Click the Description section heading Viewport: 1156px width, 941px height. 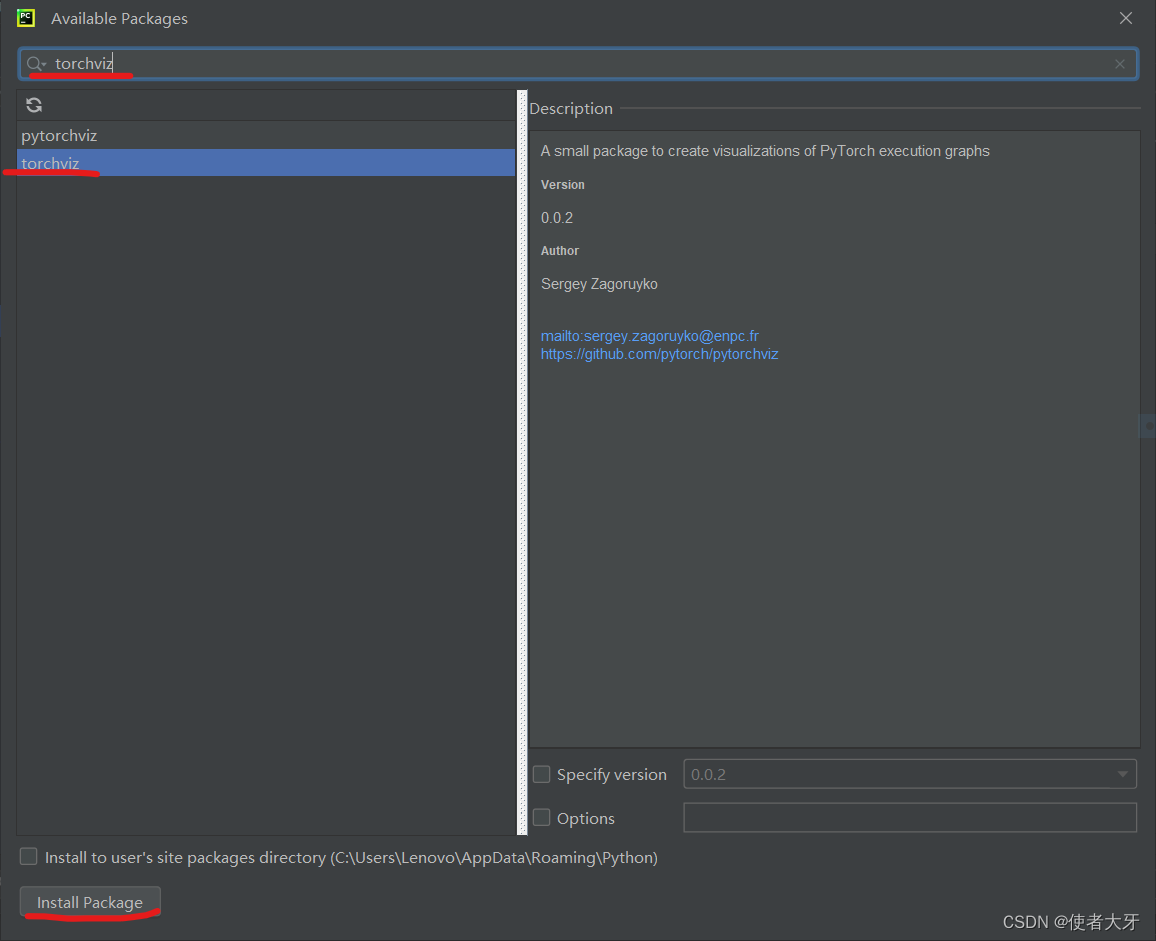[571, 109]
